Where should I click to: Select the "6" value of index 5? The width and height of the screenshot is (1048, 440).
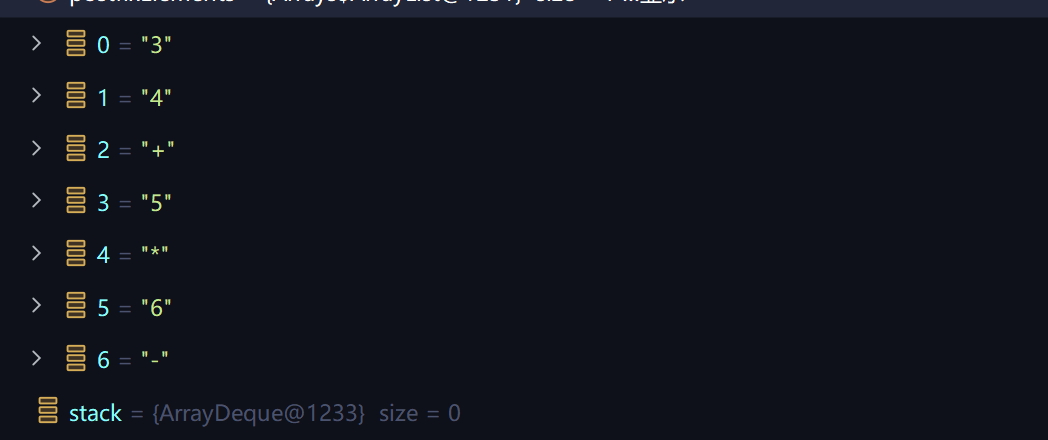click(156, 308)
